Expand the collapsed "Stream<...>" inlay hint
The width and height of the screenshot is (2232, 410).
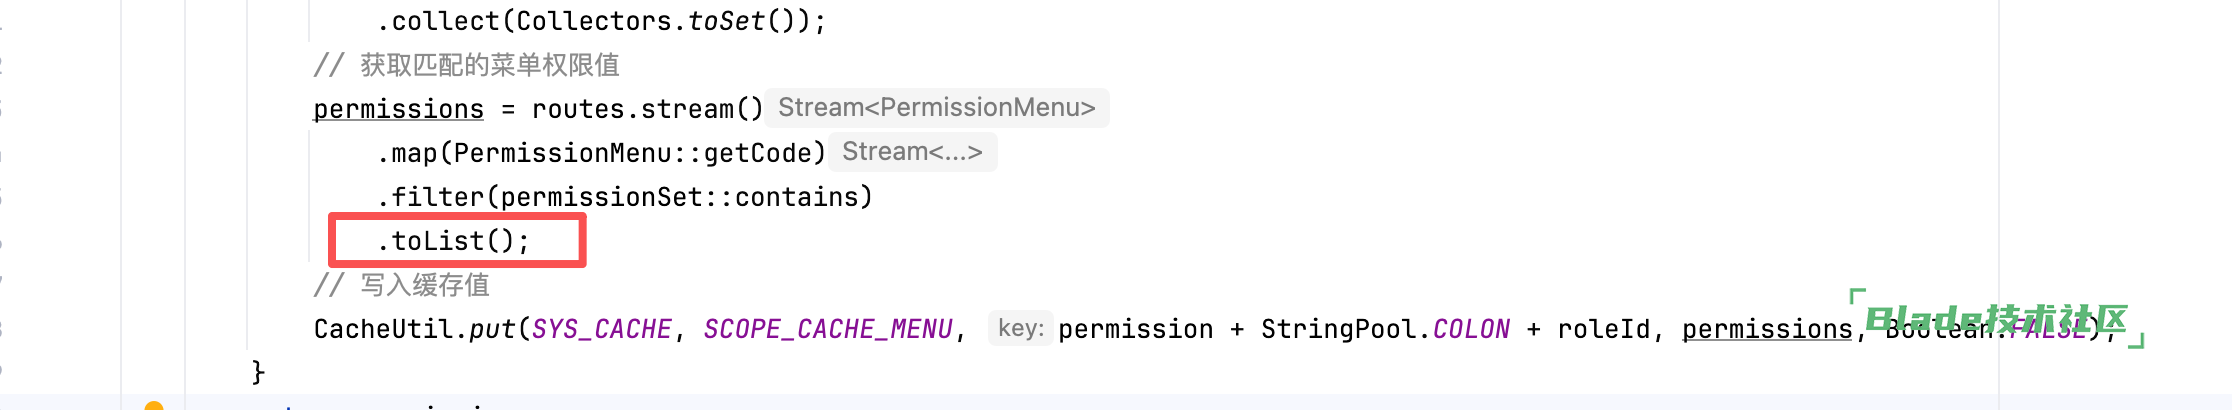tap(912, 152)
